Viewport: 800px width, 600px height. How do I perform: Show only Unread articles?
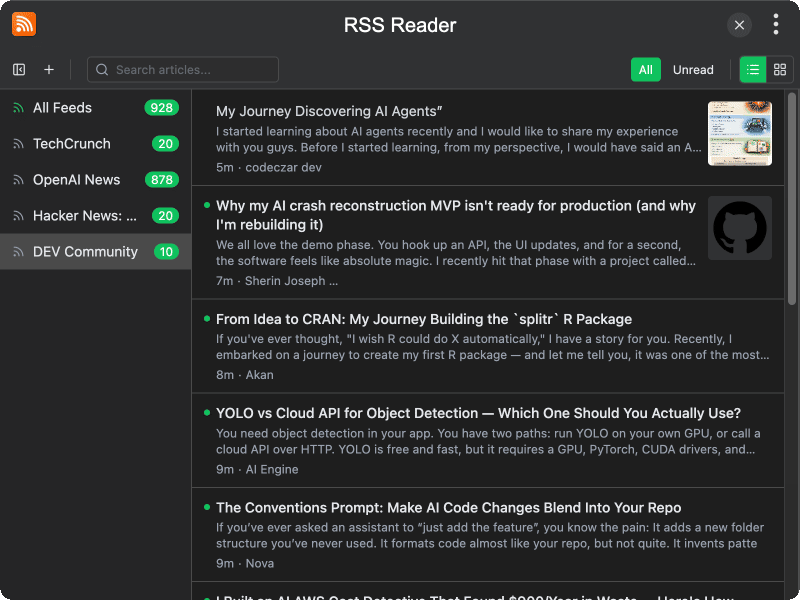[693, 70]
